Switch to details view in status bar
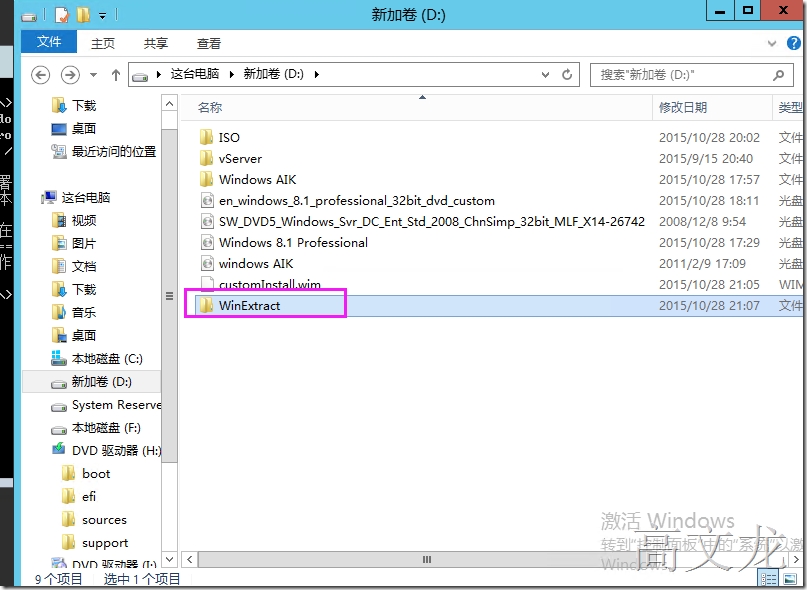807x590 pixels. click(769, 579)
